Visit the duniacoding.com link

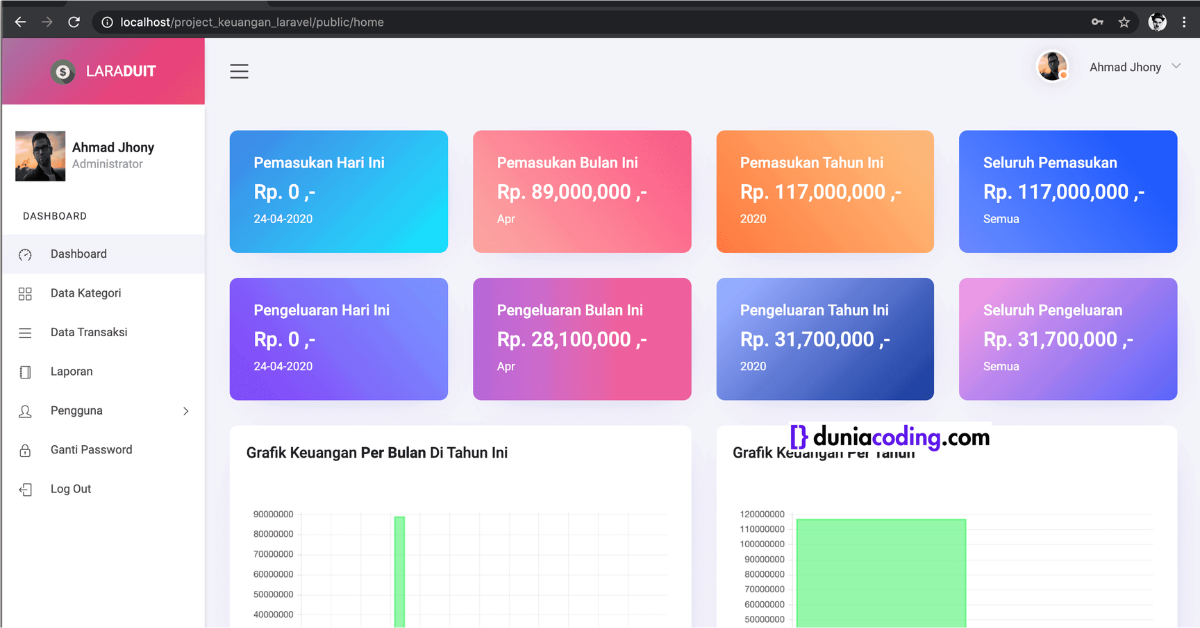click(x=889, y=437)
